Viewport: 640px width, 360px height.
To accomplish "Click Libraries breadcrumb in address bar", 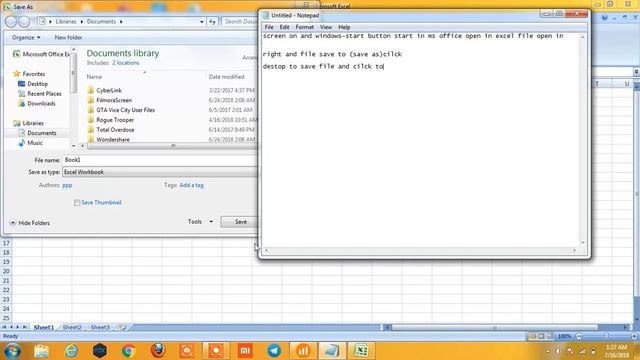I will click(x=66, y=22).
